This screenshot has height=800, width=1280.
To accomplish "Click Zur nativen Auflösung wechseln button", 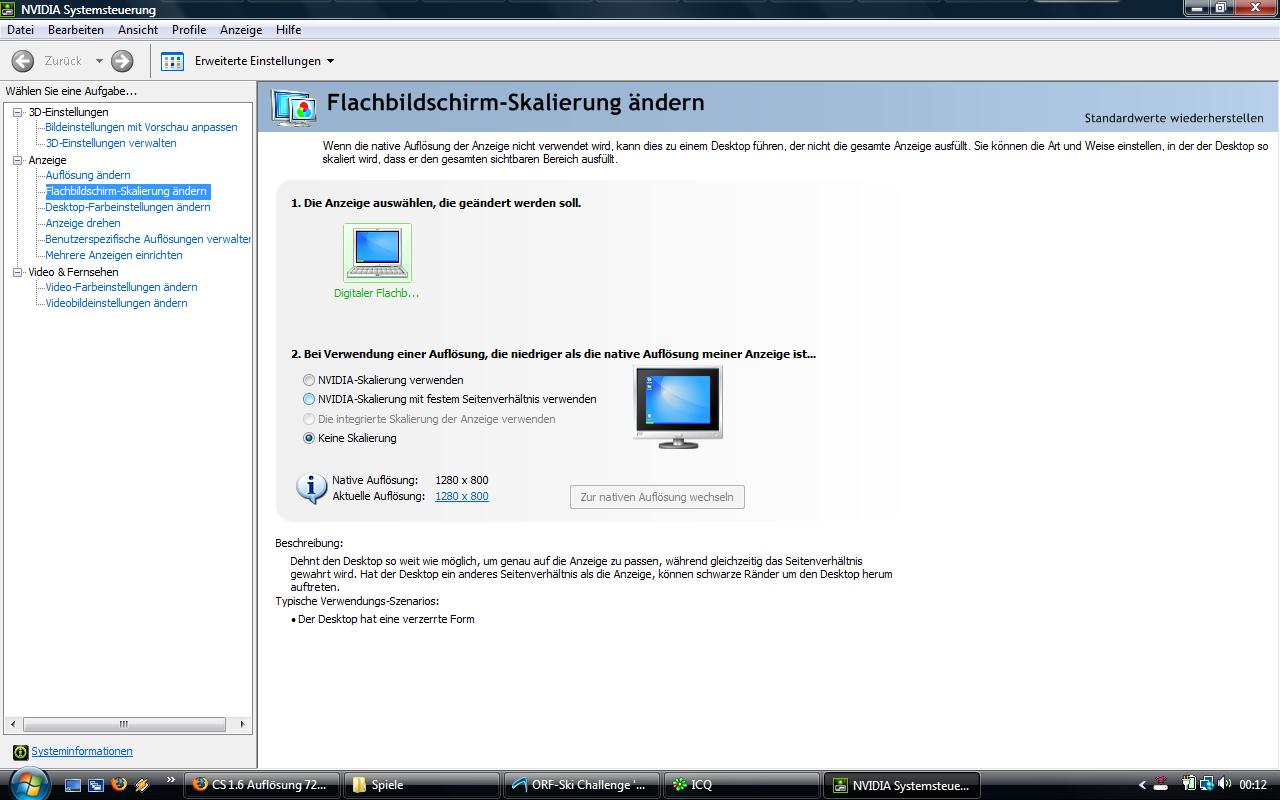I will coord(657,497).
